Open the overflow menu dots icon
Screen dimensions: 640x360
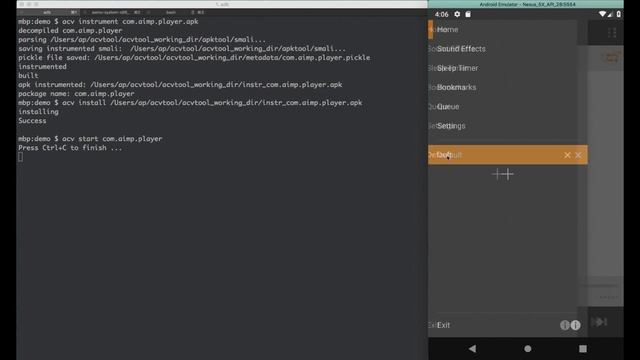pyautogui.click(x=612, y=33)
